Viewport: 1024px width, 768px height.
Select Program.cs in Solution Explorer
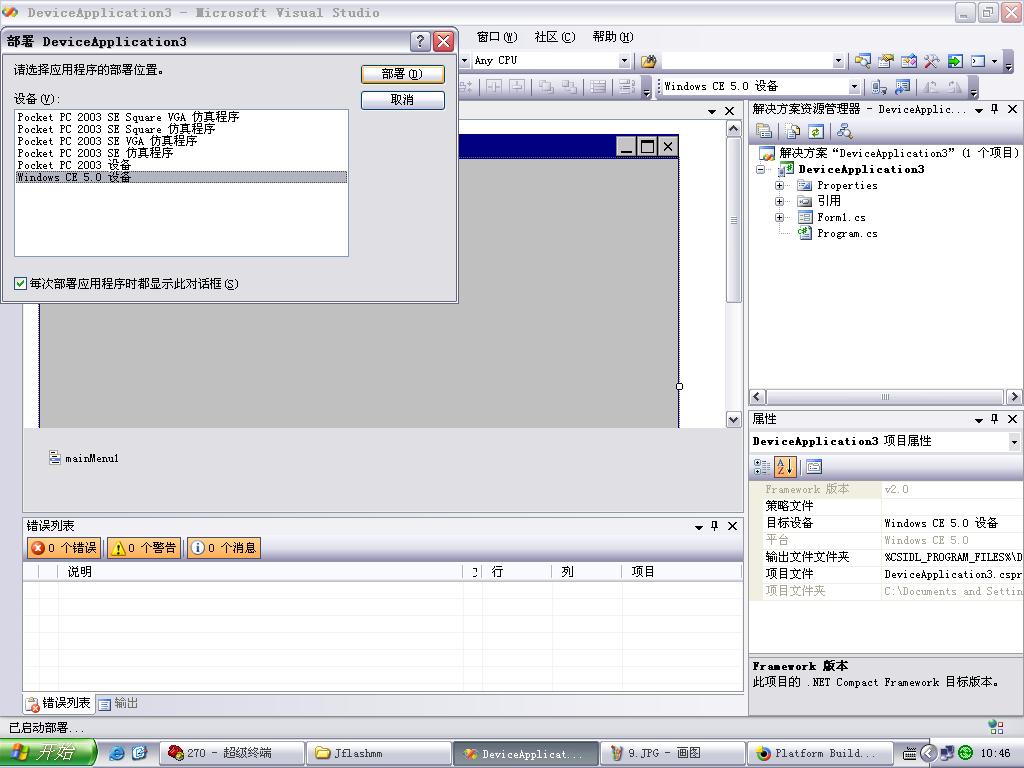(x=847, y=233)
